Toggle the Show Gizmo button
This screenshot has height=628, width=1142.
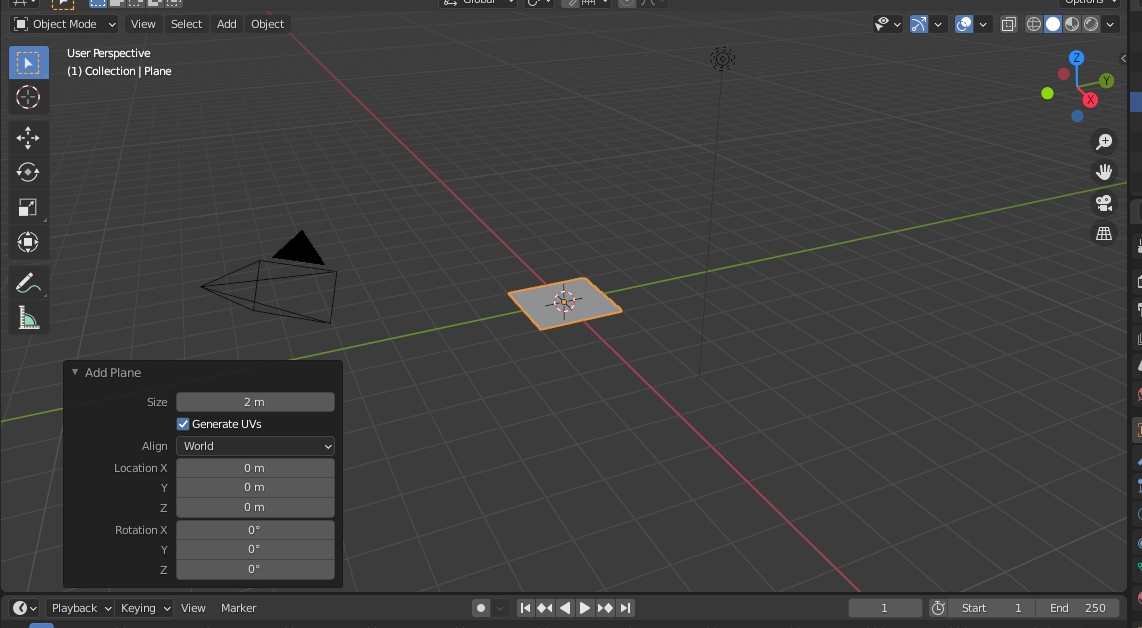click(x=919, y=24)
